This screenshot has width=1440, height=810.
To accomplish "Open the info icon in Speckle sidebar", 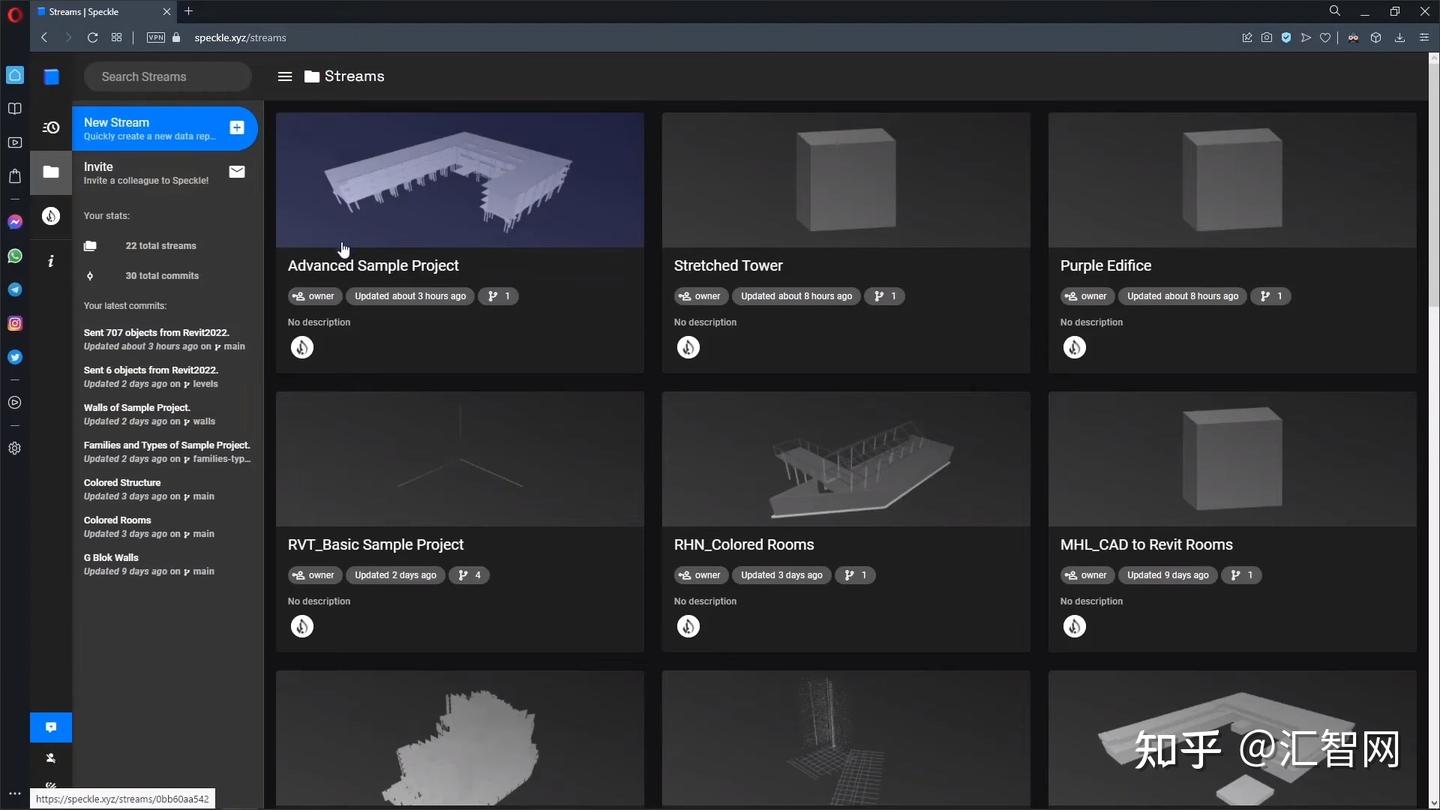I will click(51, 261).
